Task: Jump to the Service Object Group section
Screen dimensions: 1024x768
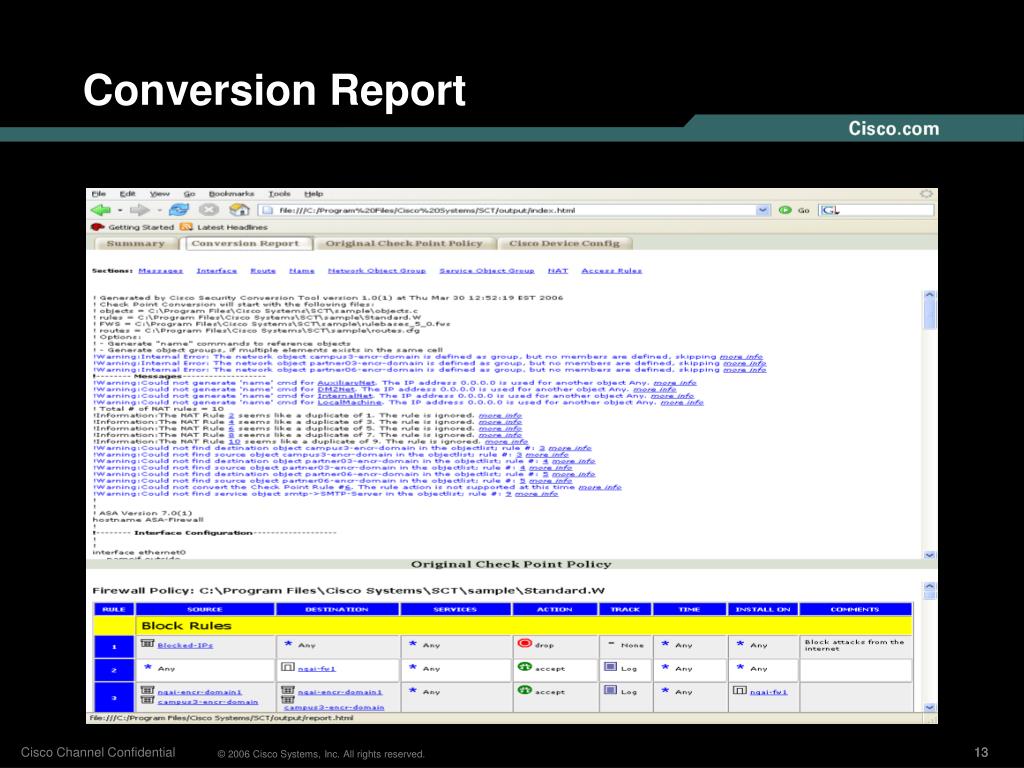Action: pyautogui.click(x=487, y=270)
